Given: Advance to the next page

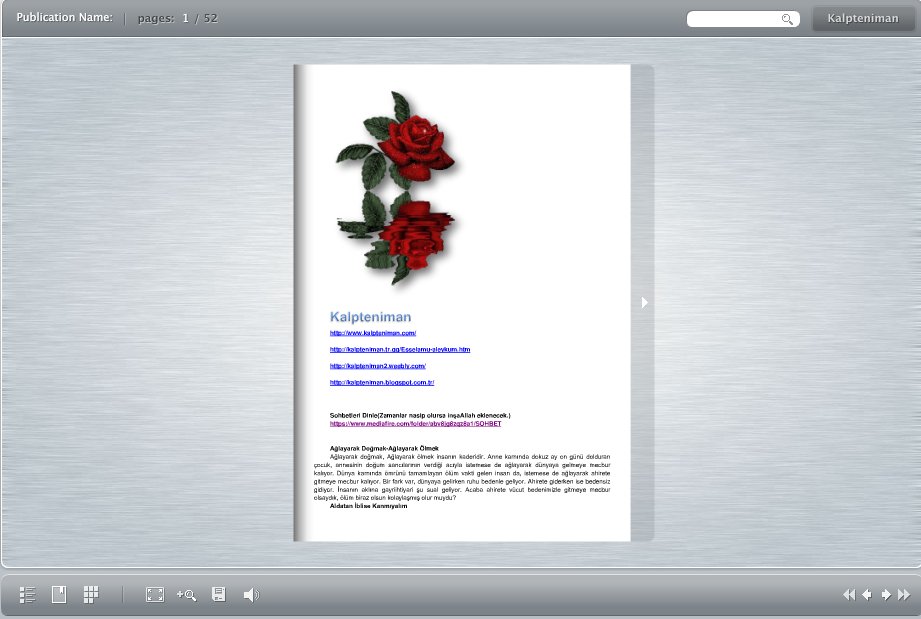Looking at the screenshot, I should (x=886, y=595).
